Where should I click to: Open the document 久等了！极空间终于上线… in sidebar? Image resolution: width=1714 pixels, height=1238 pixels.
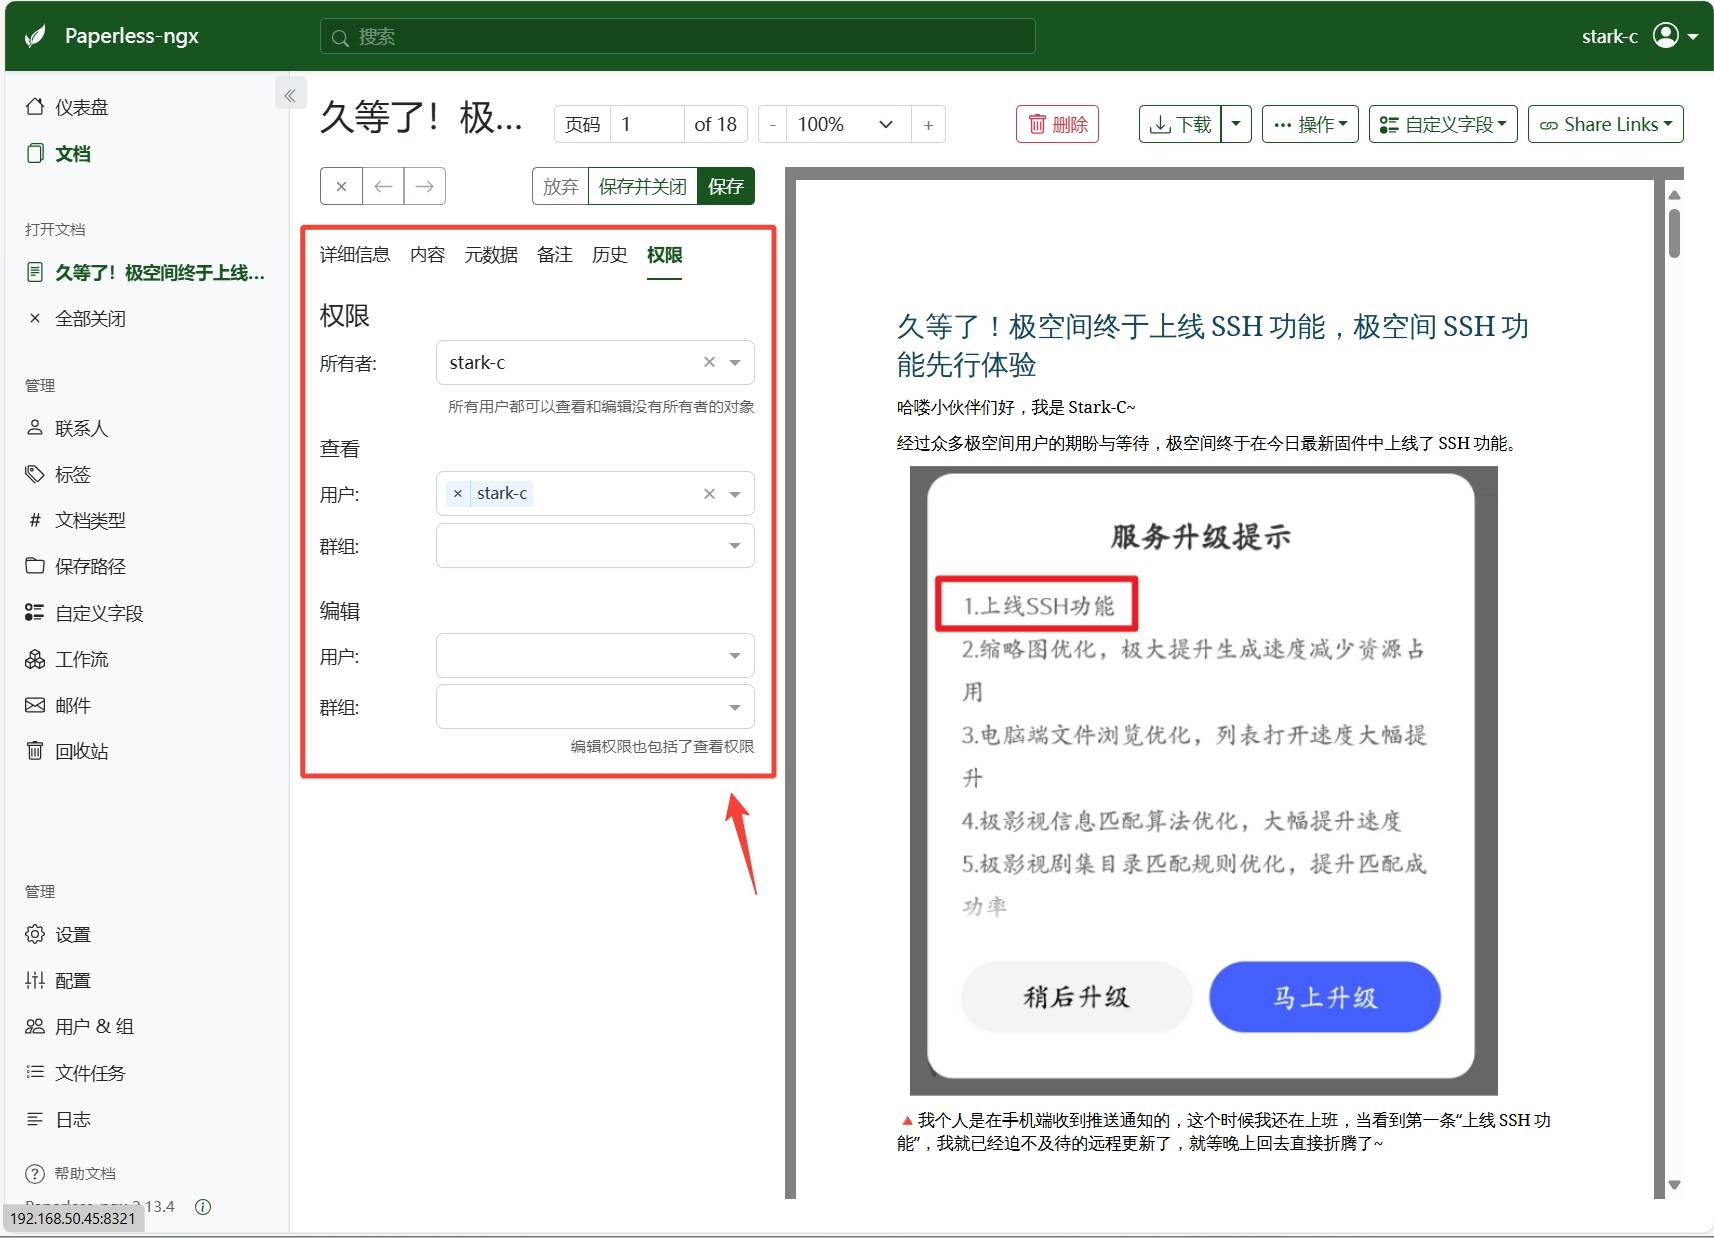(146, 272)
